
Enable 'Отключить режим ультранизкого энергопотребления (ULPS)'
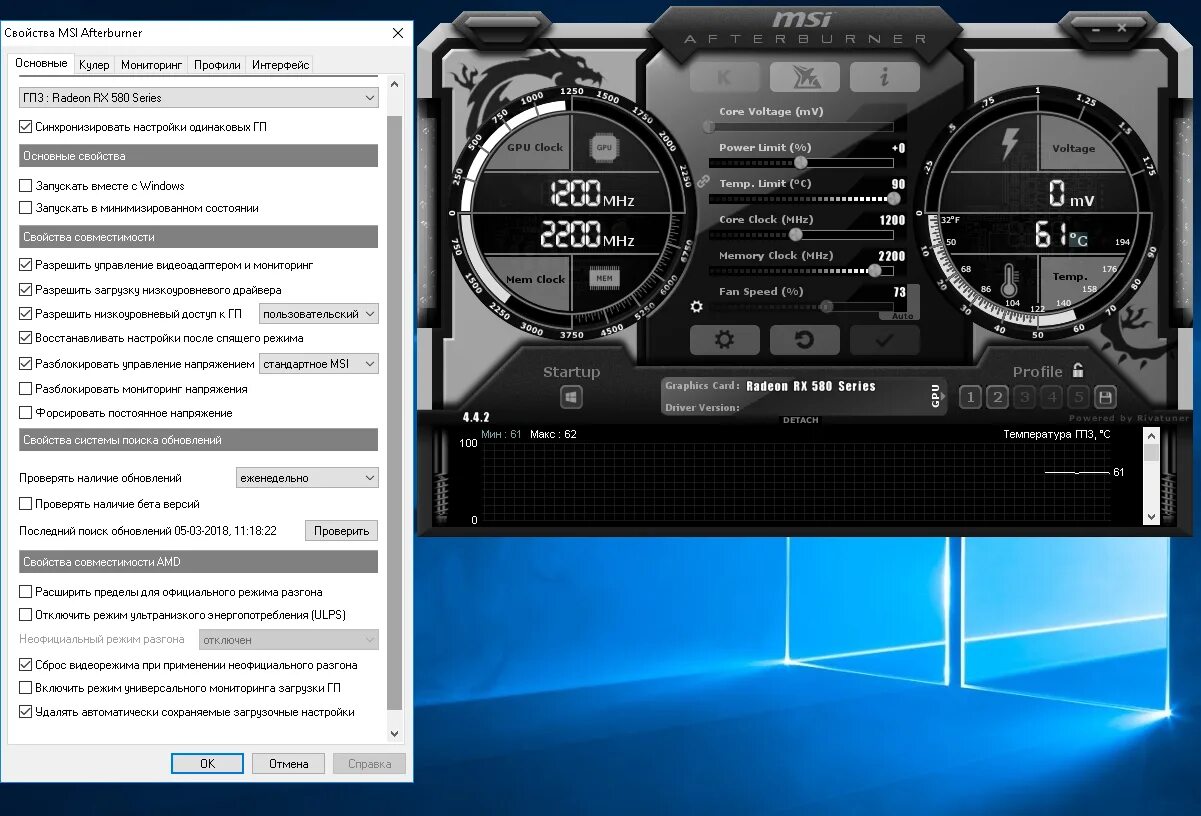pos(26,614)
